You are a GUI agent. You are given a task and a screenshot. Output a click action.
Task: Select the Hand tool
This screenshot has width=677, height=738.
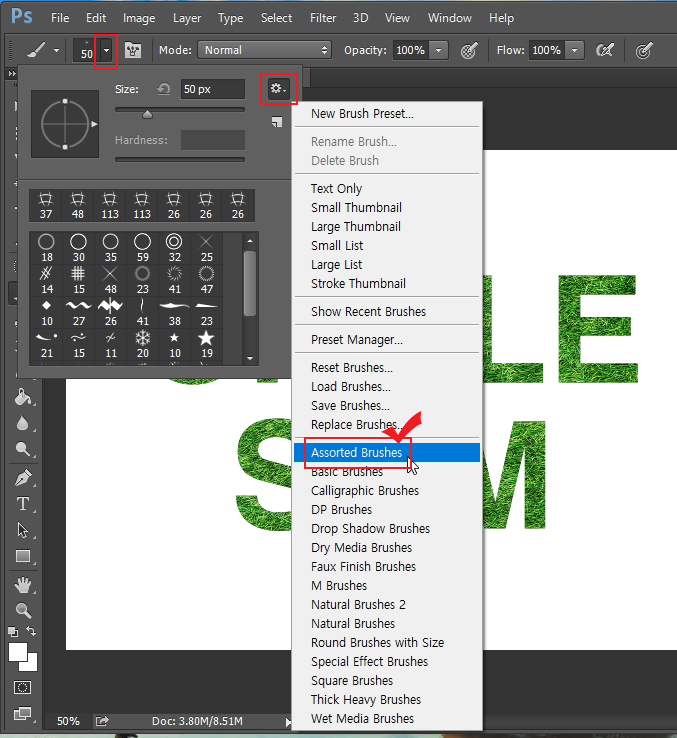click(x=23, y=585)
